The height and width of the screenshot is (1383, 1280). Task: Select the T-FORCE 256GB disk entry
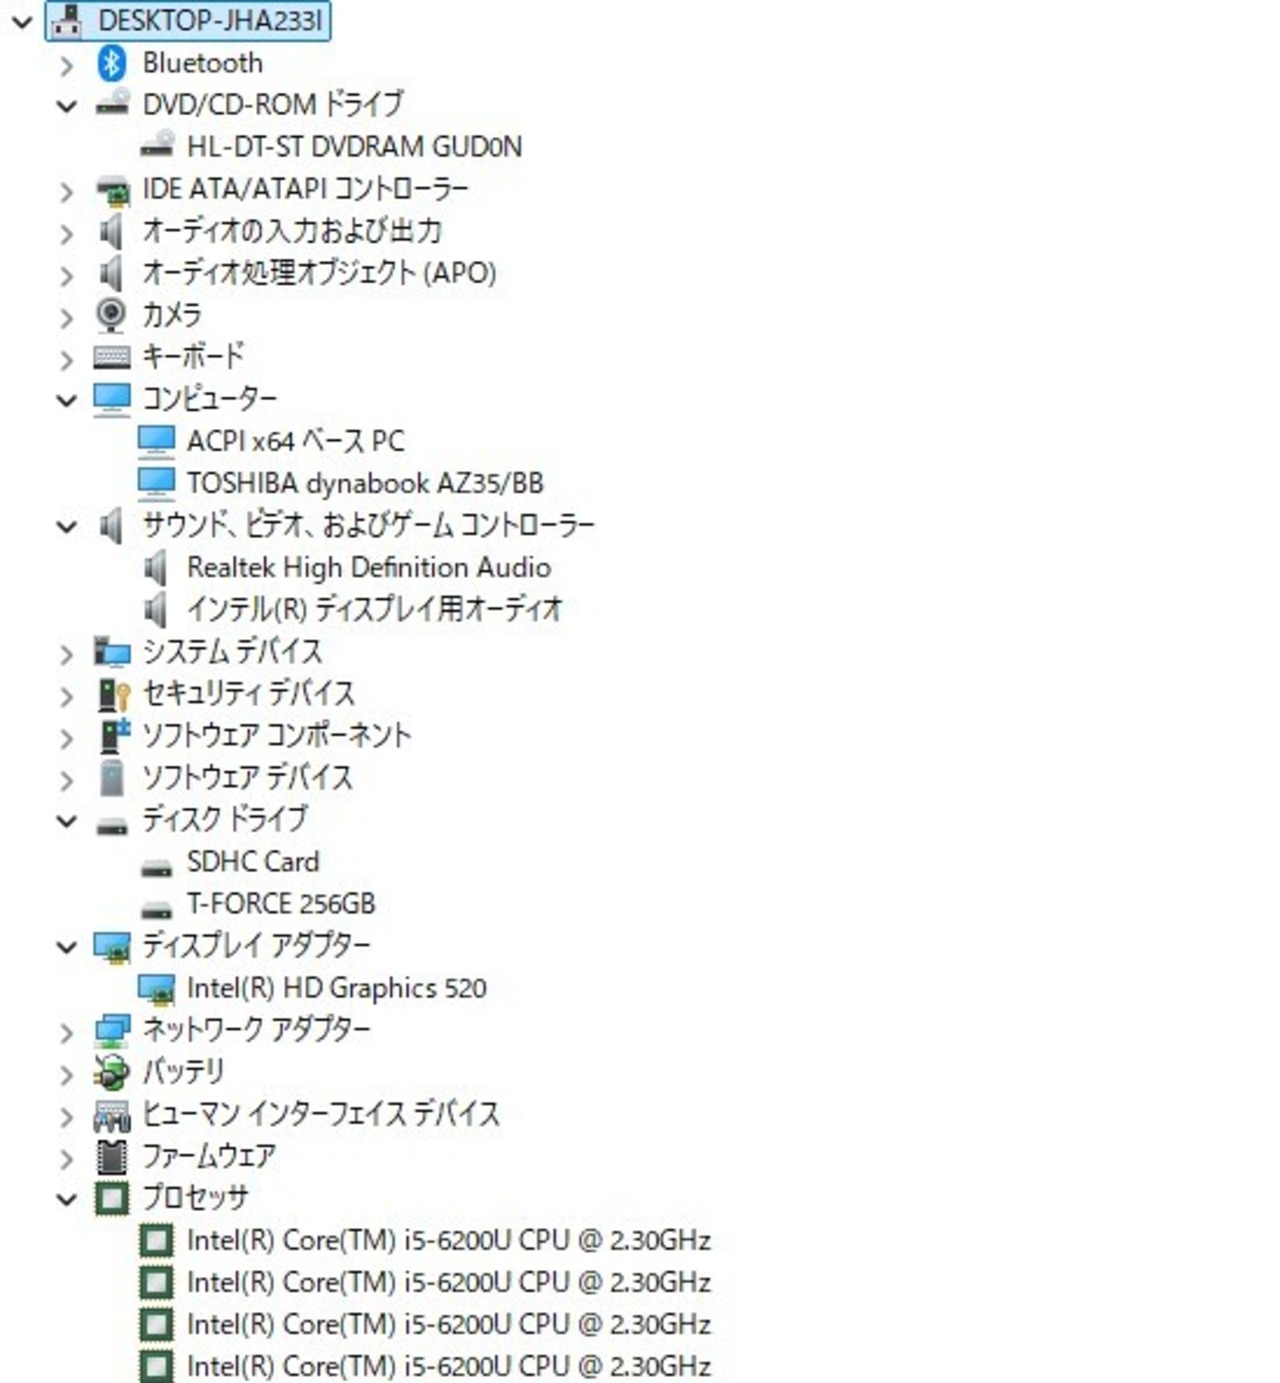pos(281,904)
